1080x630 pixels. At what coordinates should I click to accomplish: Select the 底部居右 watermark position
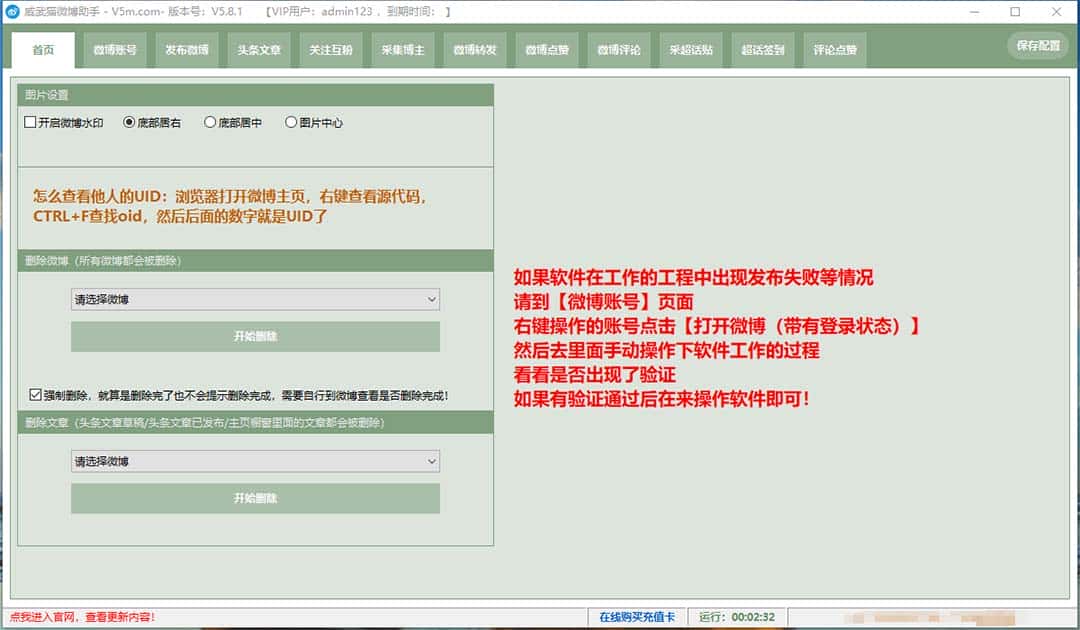point(130,122)
